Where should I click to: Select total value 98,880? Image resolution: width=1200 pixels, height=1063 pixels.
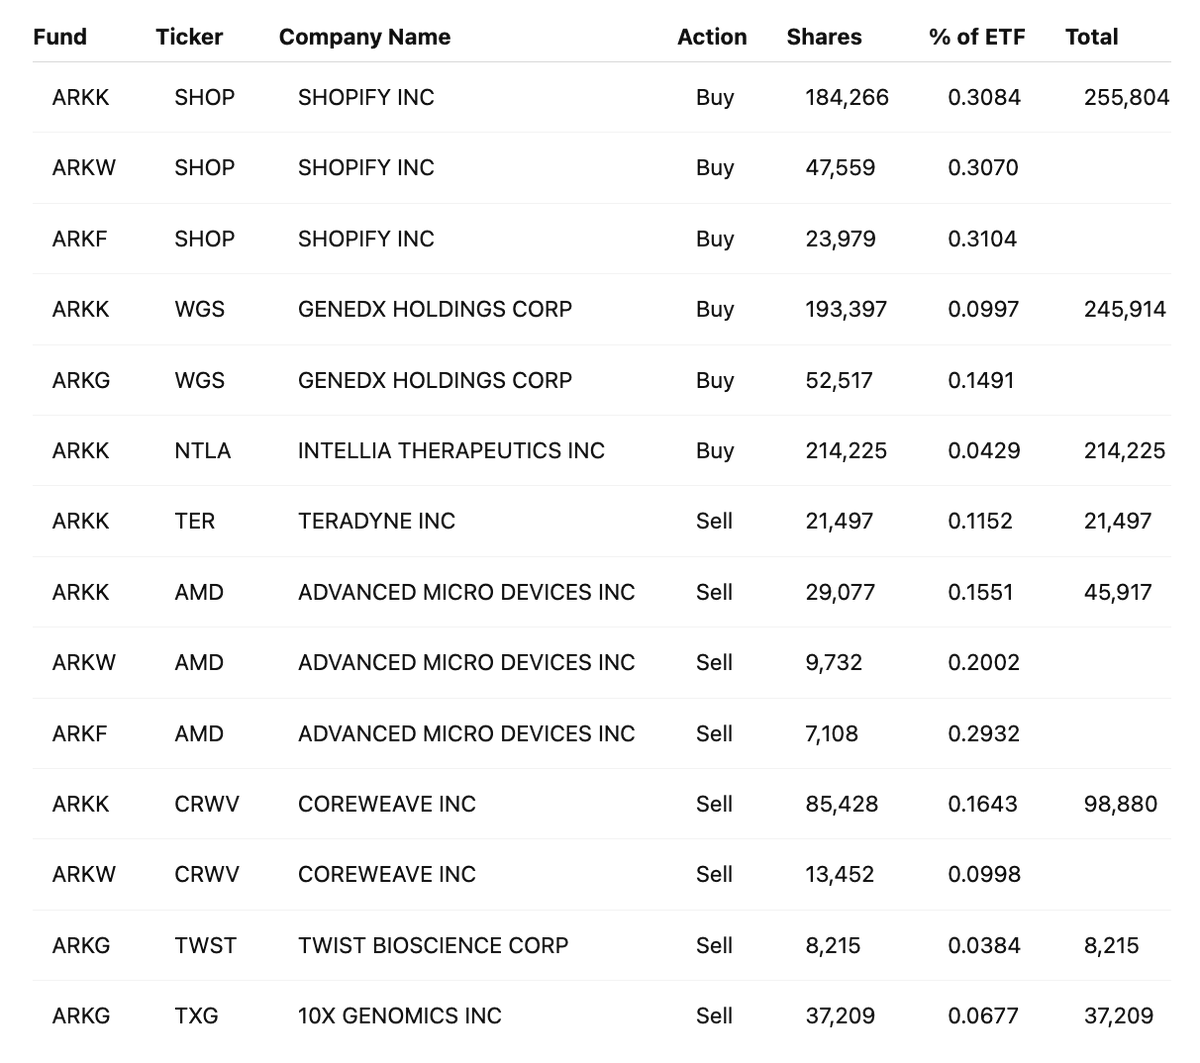click(1121, 804)
